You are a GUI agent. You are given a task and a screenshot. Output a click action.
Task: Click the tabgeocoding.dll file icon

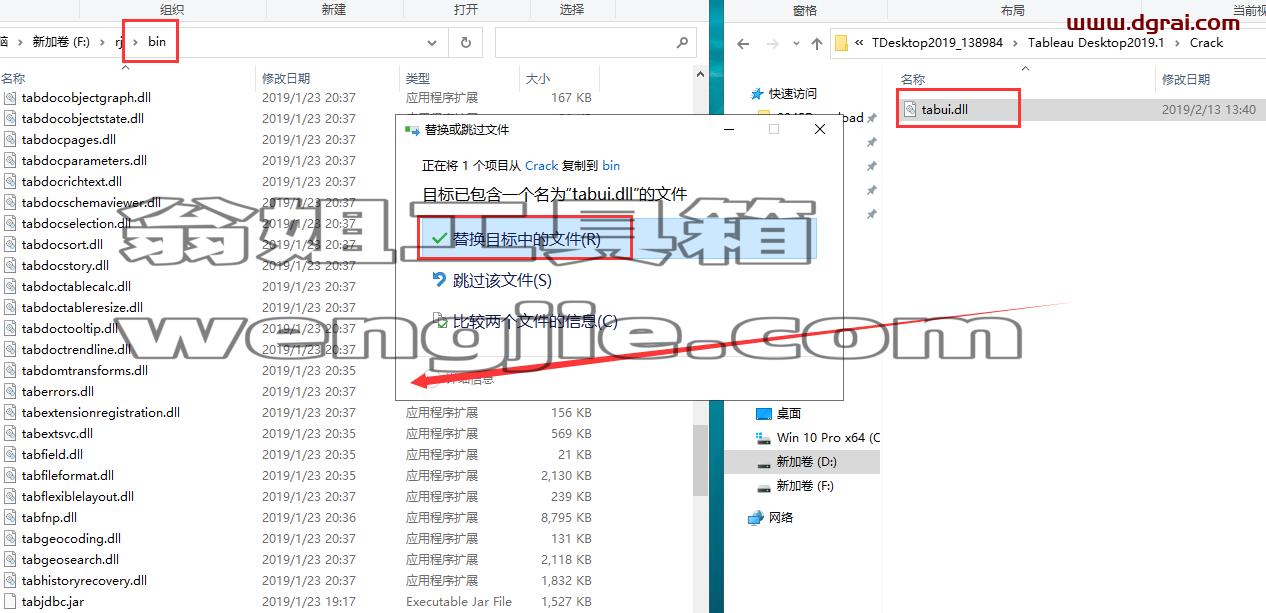pyautogui.click(x=10, y=539)
